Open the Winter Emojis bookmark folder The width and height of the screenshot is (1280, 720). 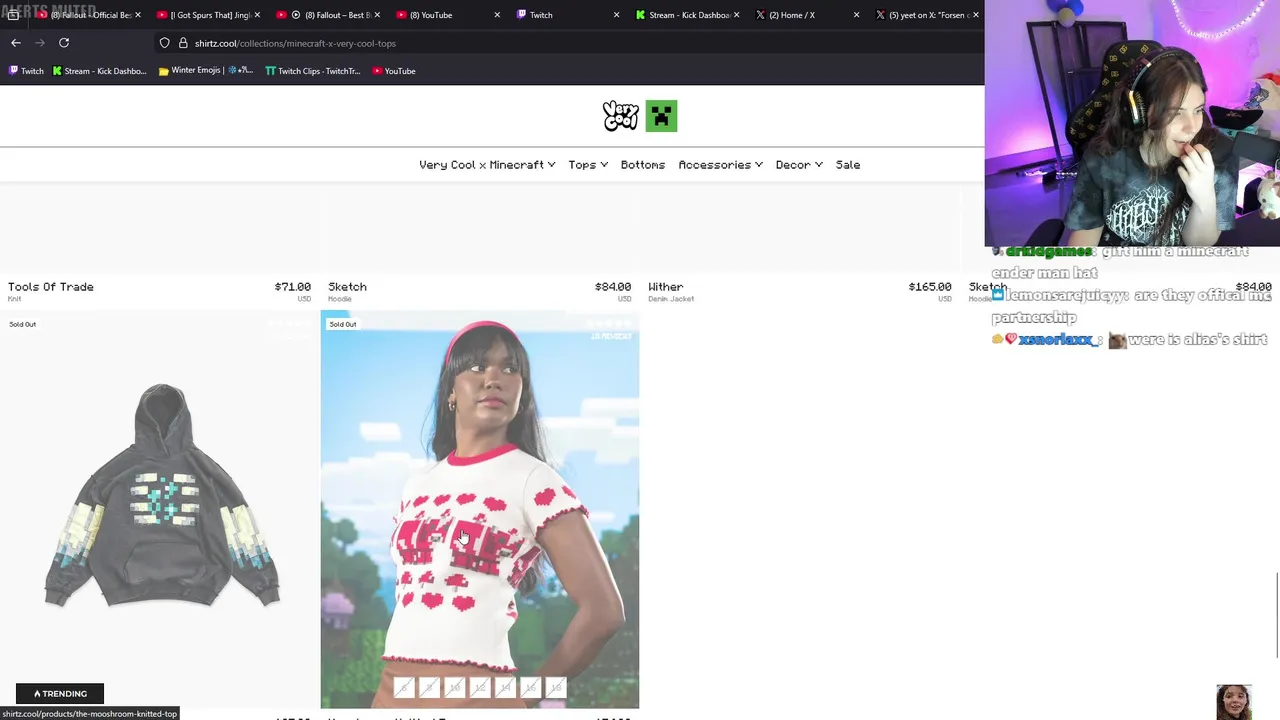(205, 71)
